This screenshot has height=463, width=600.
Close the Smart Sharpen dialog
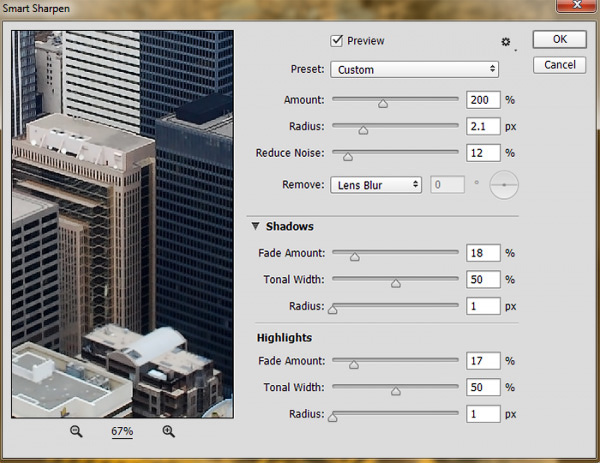[x=577, y=5]
